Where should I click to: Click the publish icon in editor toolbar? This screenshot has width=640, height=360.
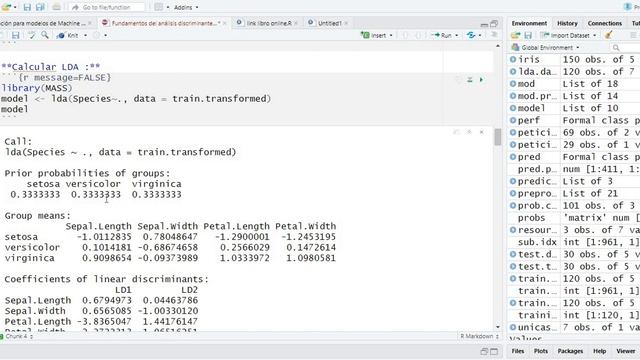[x=471, y=36]
